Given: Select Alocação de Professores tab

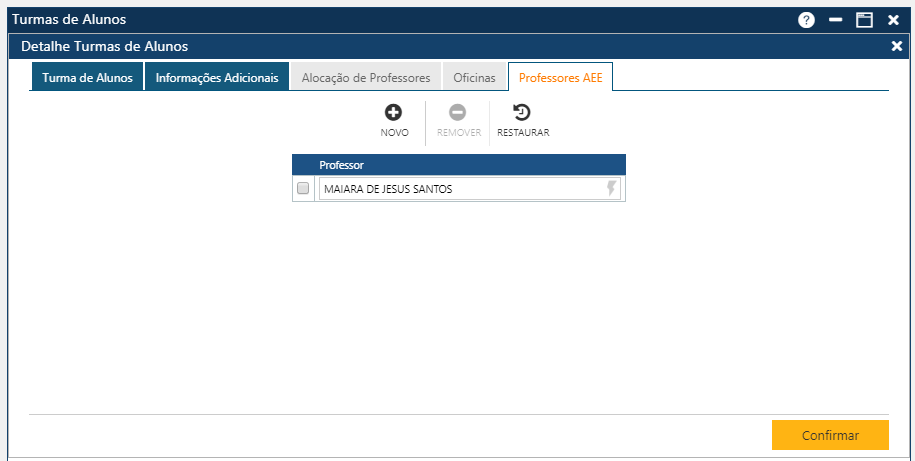Looking at the screenshot, I should (x=366, y=77).
